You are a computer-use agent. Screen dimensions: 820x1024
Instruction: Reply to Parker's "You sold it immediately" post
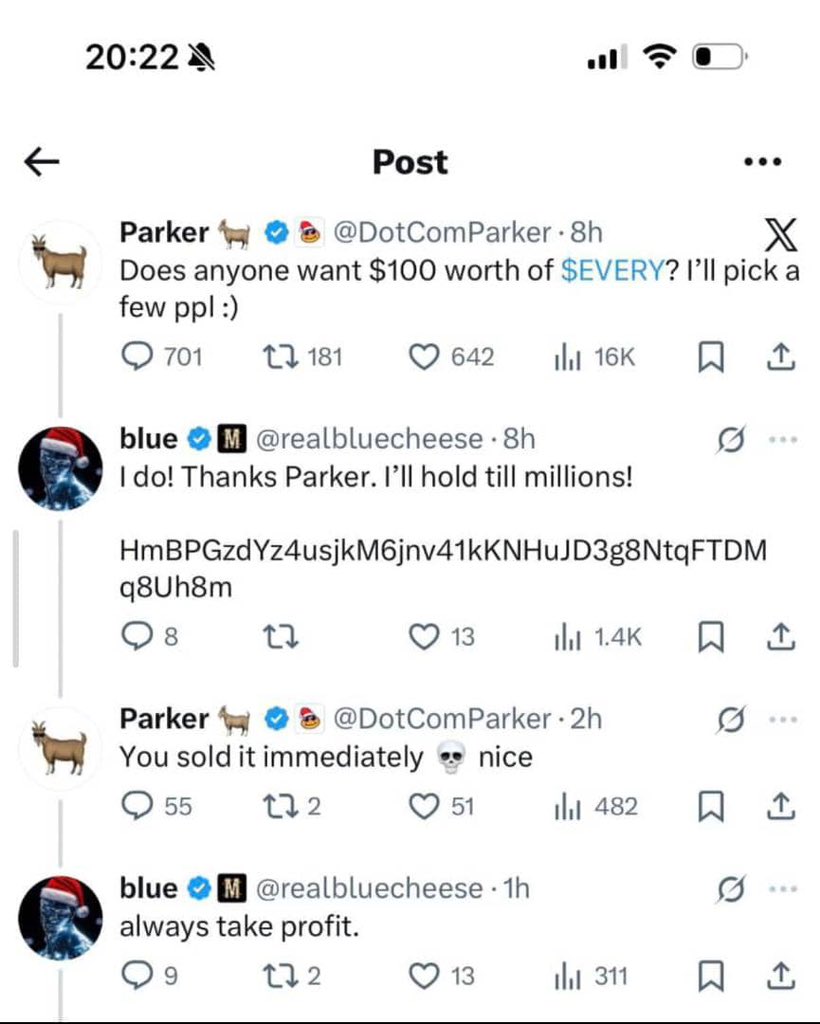(x=134, y=806)
